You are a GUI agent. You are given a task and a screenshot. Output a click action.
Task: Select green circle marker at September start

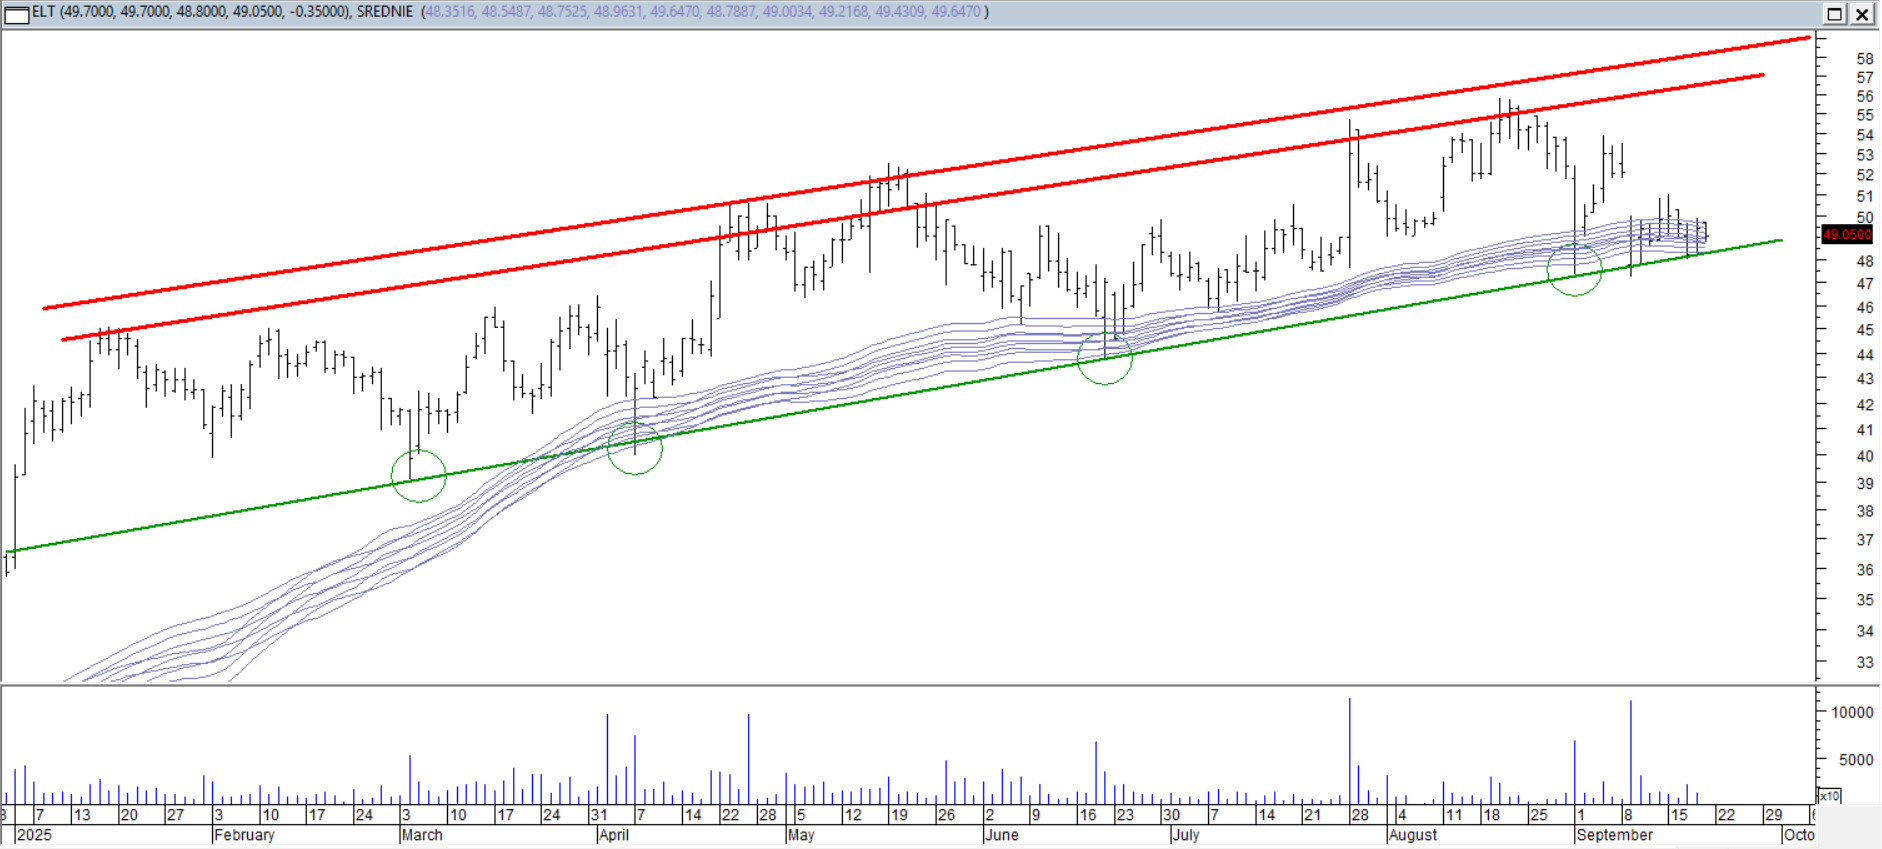pyautogui.click(x=1575, y=269)
